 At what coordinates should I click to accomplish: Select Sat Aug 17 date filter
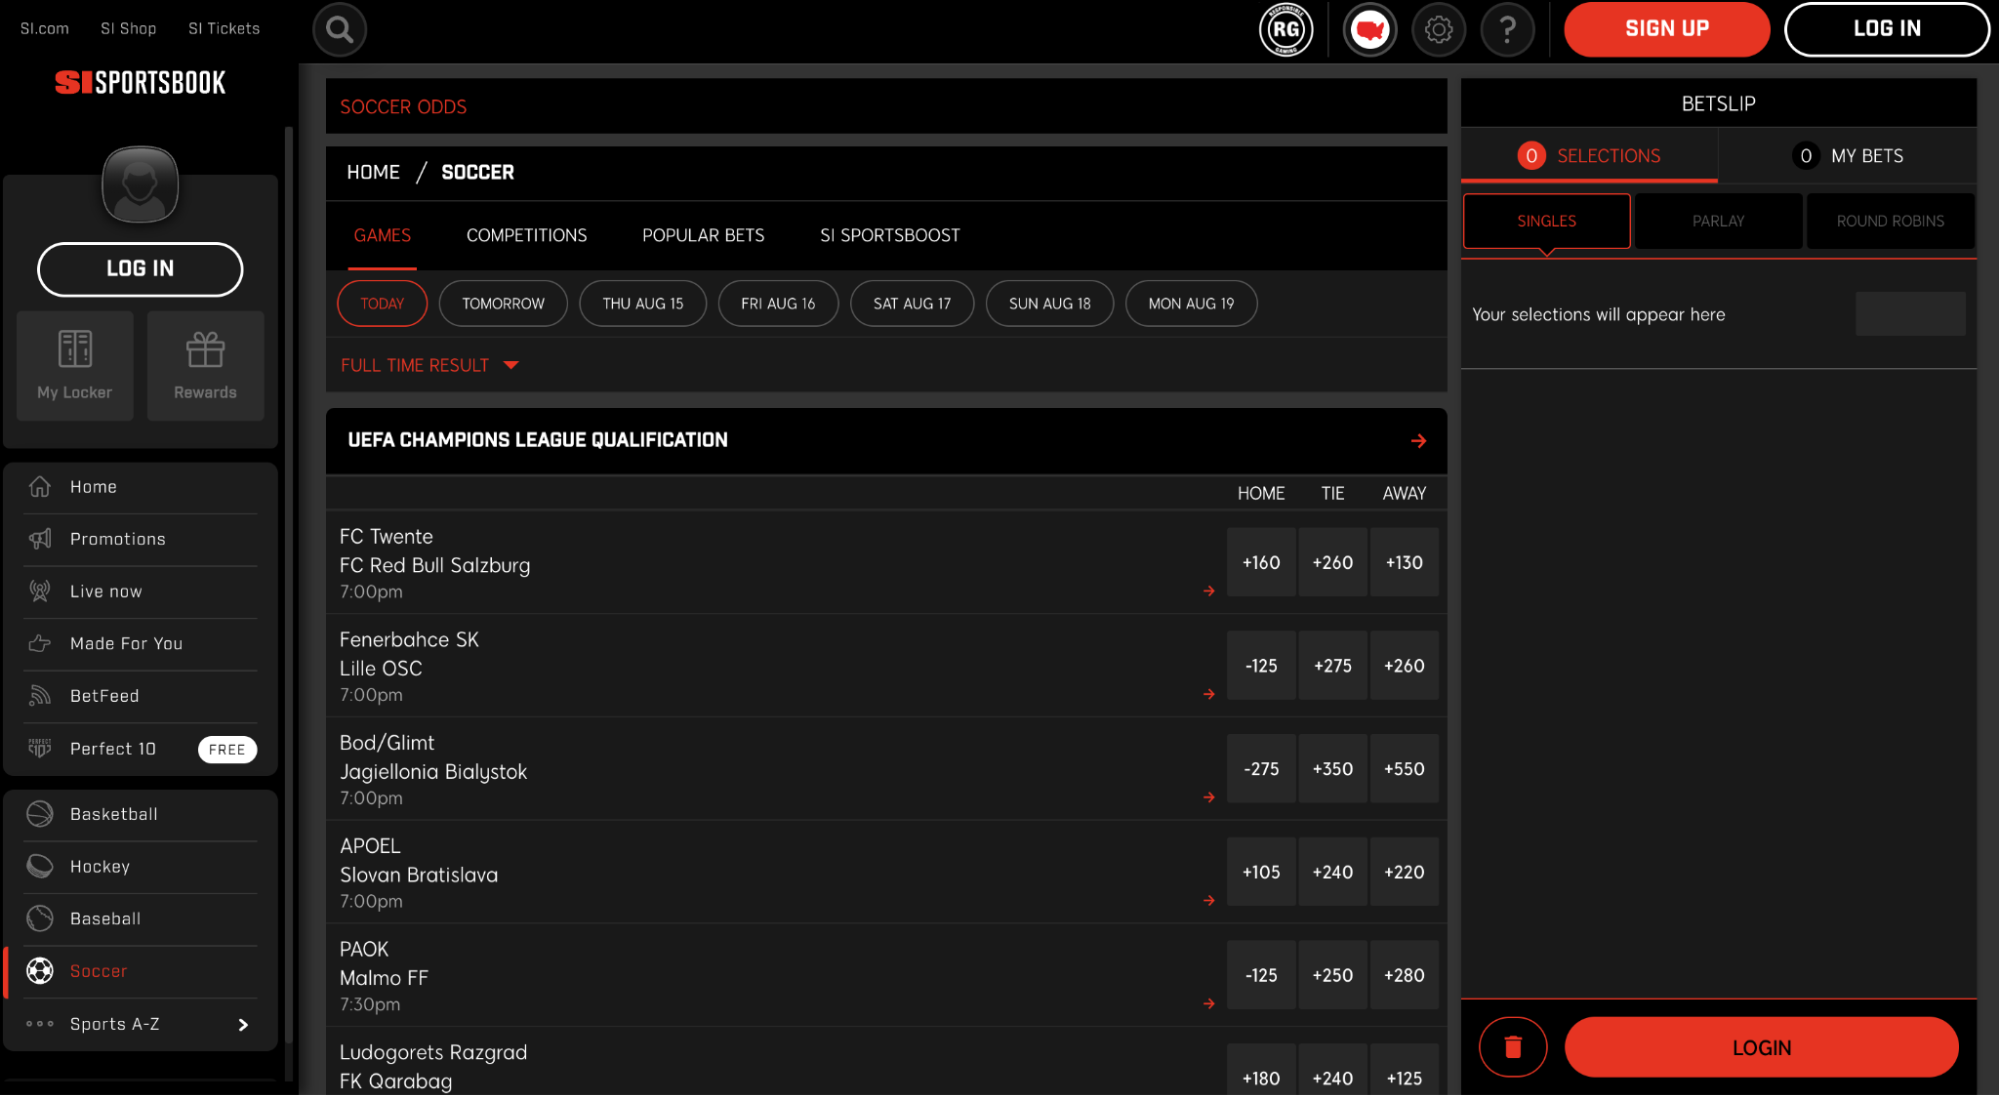[x=912, y=304]
